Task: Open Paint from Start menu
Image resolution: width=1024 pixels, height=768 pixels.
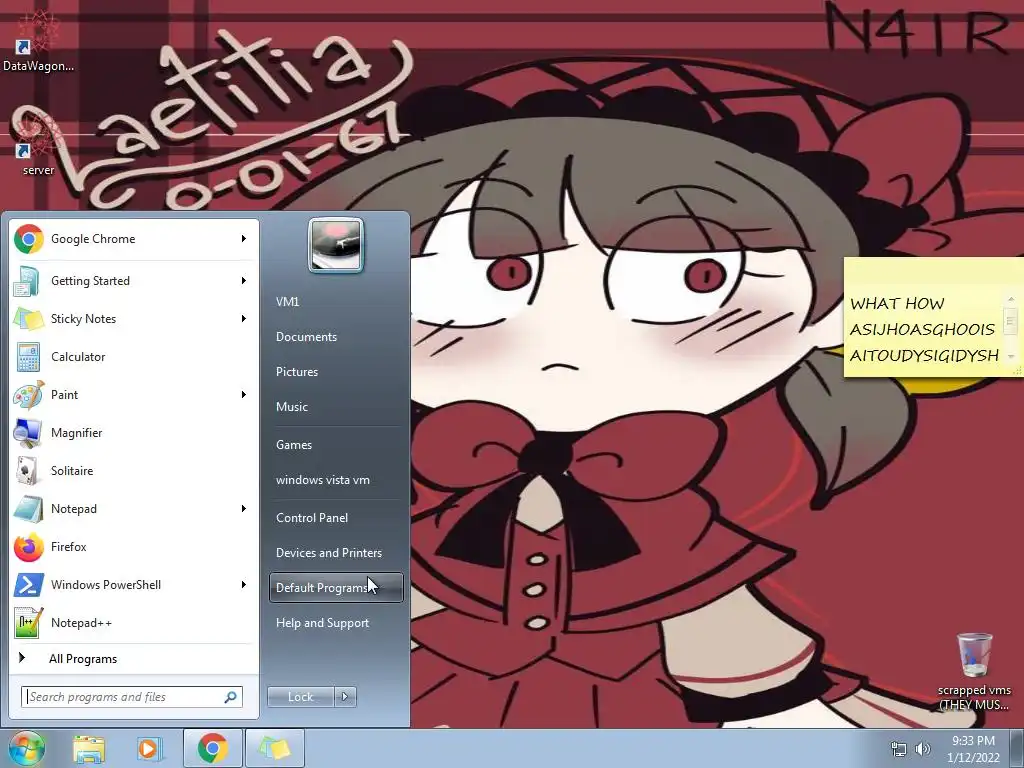Action: pyautogui.click(x=134, y=394)
